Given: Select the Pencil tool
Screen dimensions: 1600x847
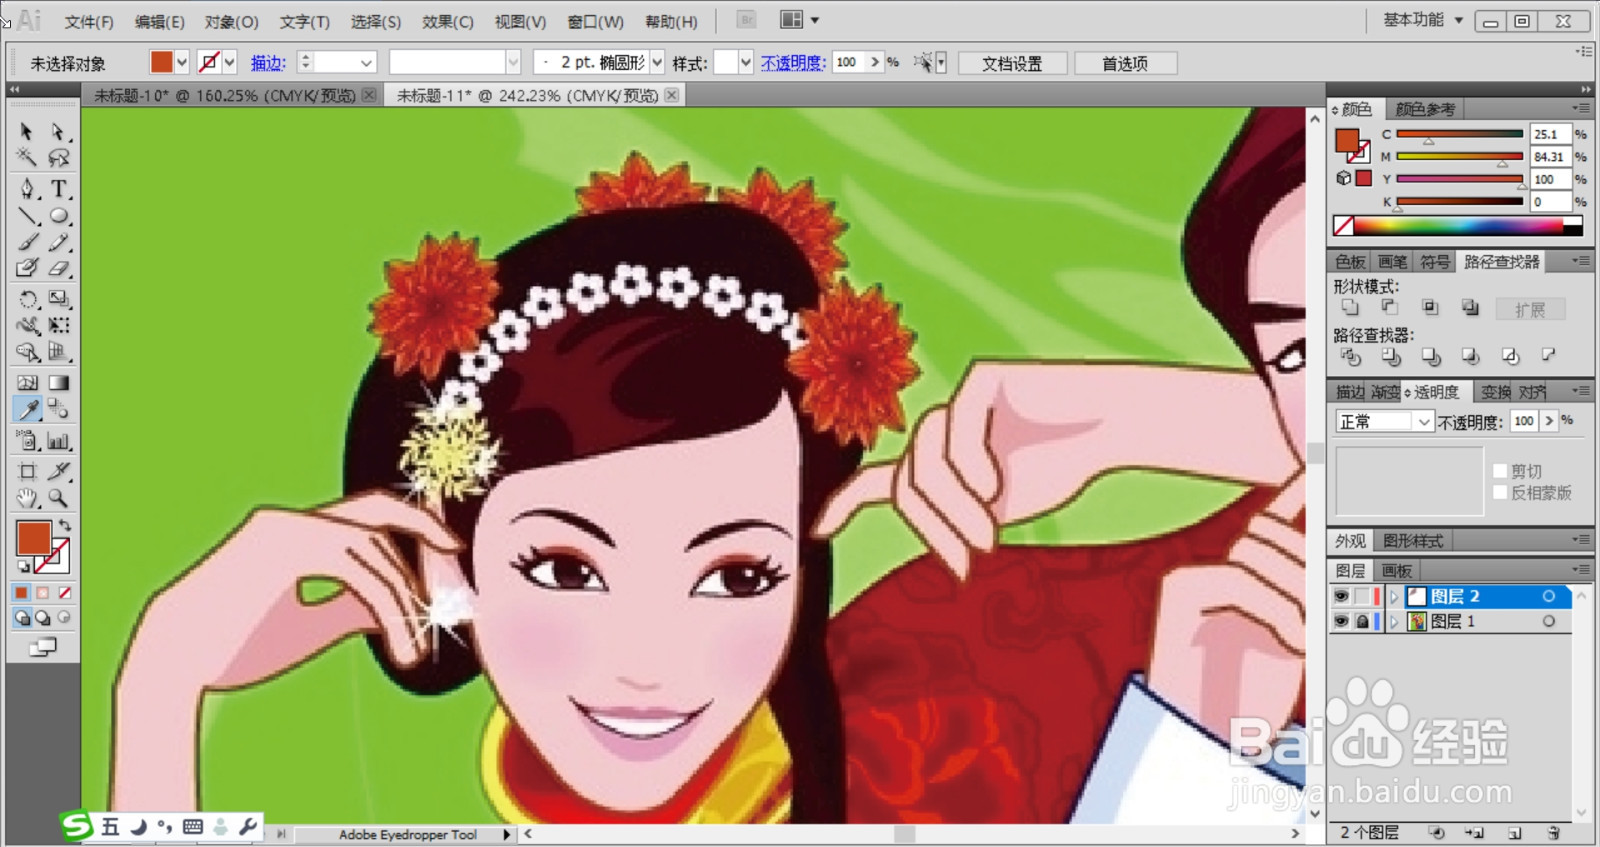Looking at the screenshot, I should (x=58, y=242).
